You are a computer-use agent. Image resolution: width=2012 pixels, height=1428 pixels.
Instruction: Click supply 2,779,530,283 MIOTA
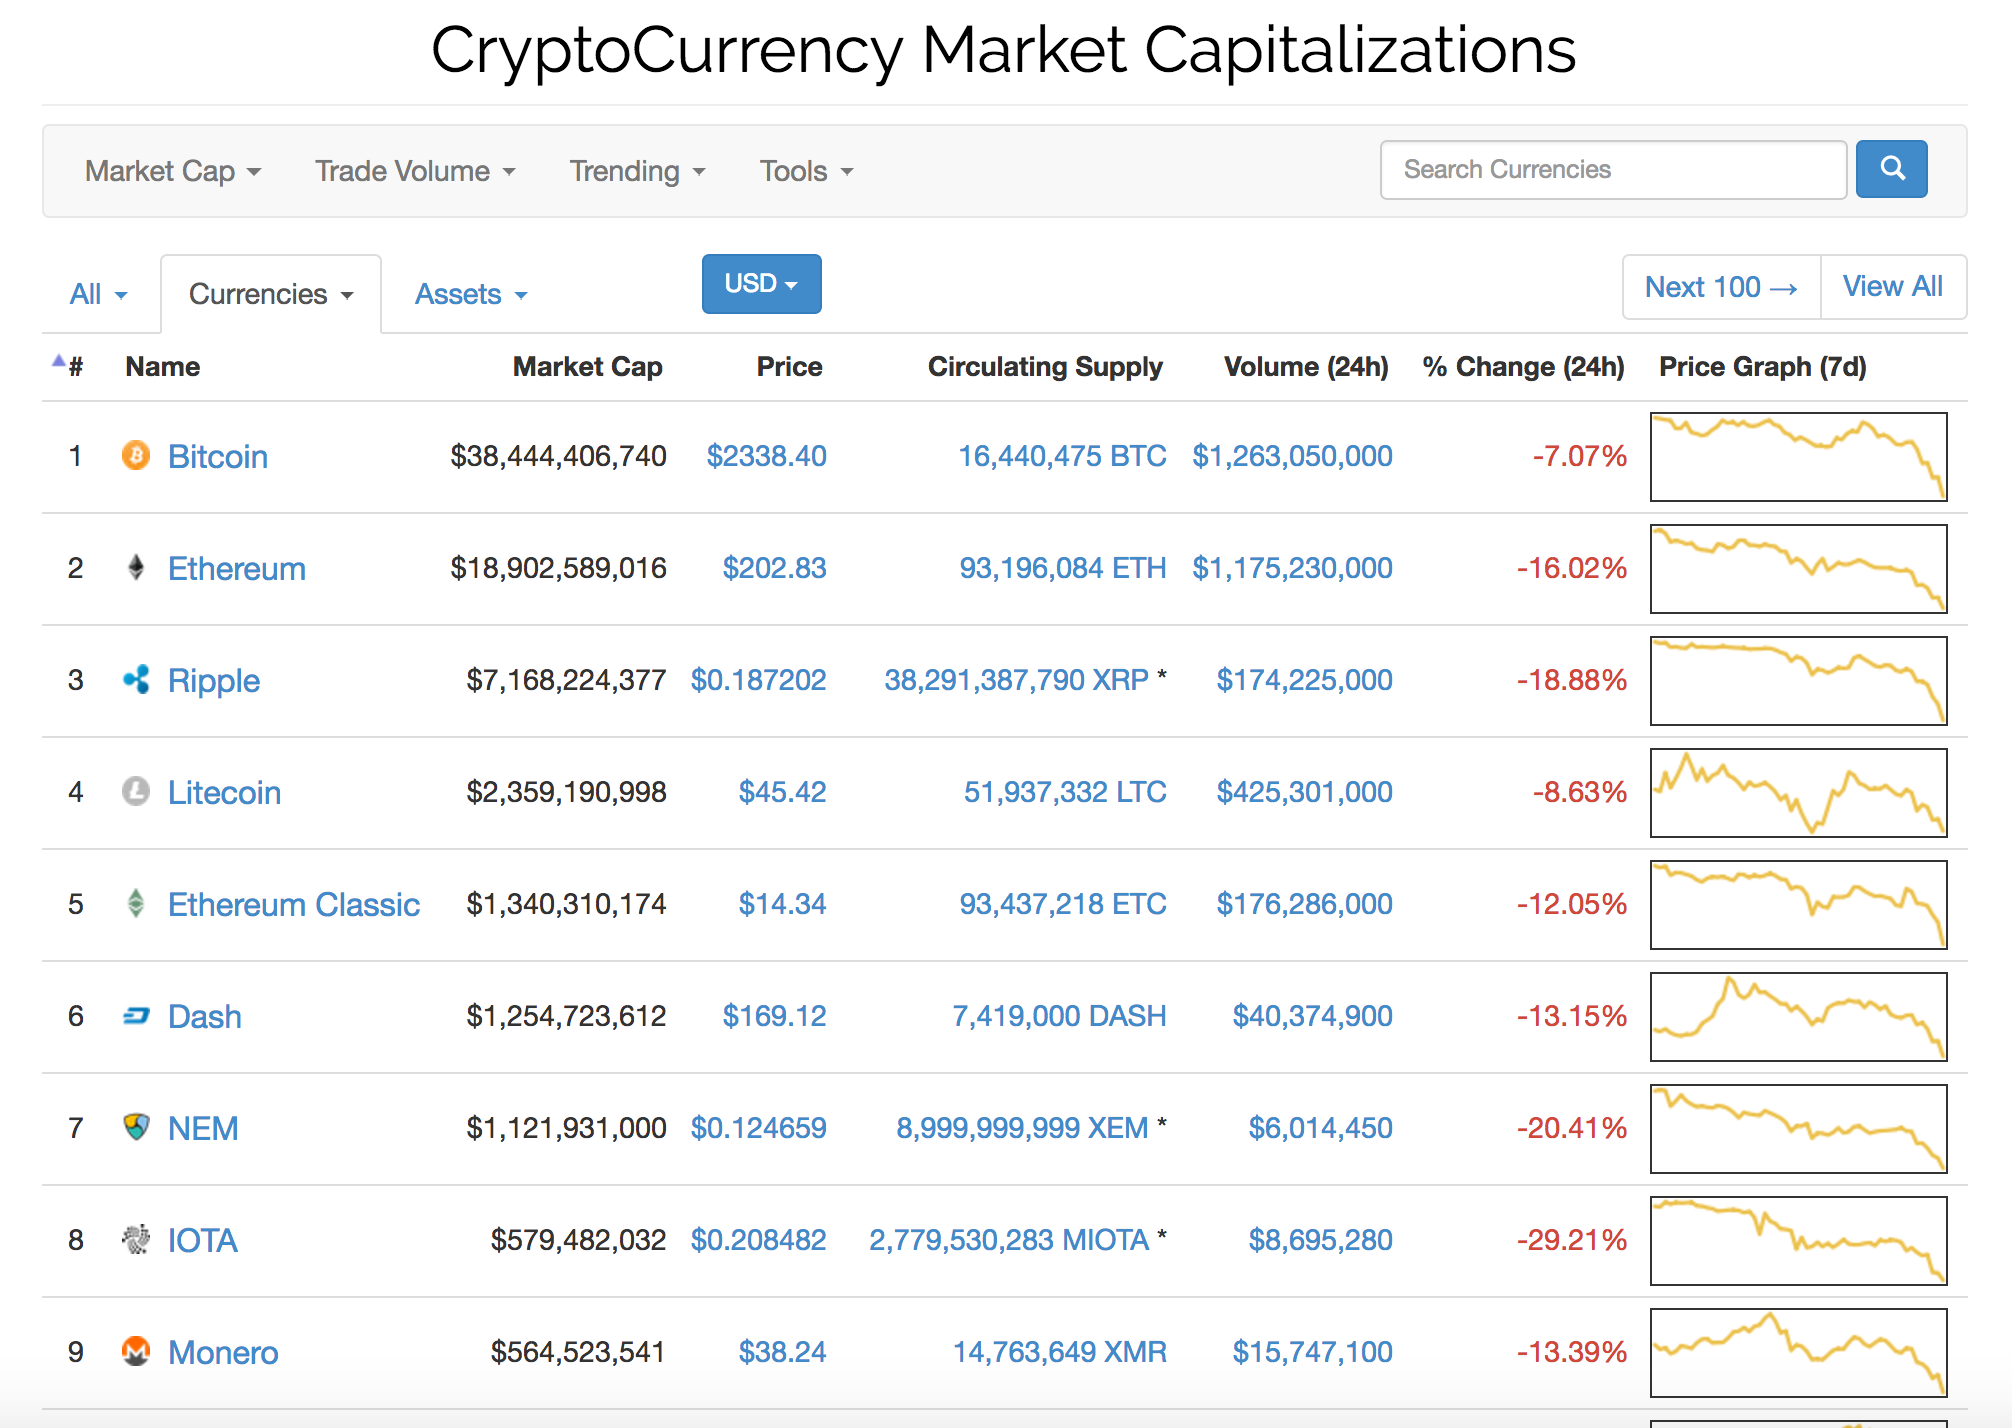pyautogui.click(x=1009, y=1240)
